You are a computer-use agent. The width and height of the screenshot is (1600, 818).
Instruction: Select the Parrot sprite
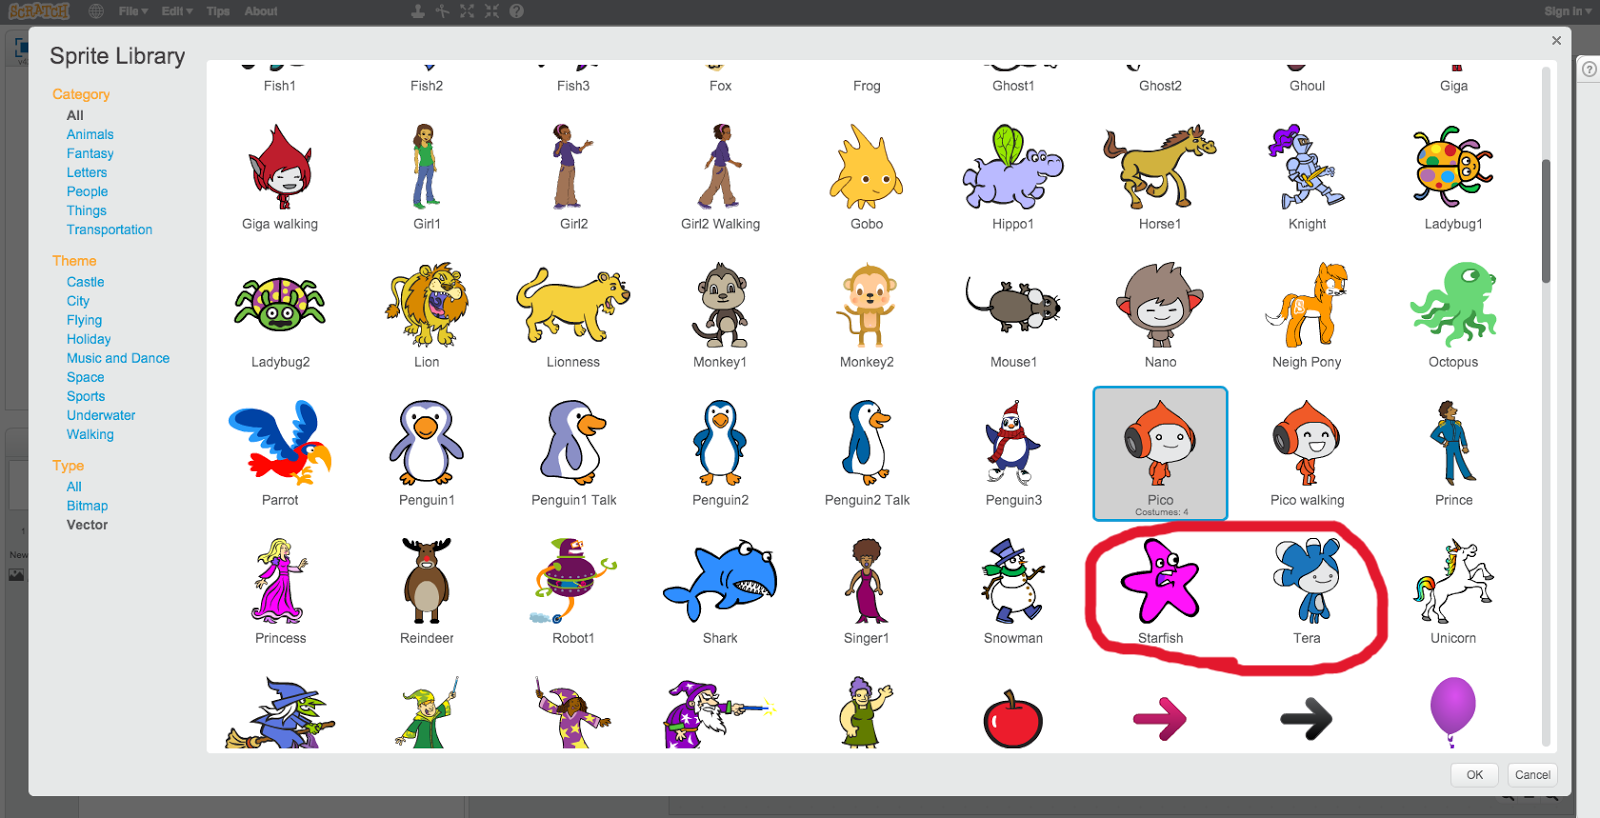[x=280, y=452]
